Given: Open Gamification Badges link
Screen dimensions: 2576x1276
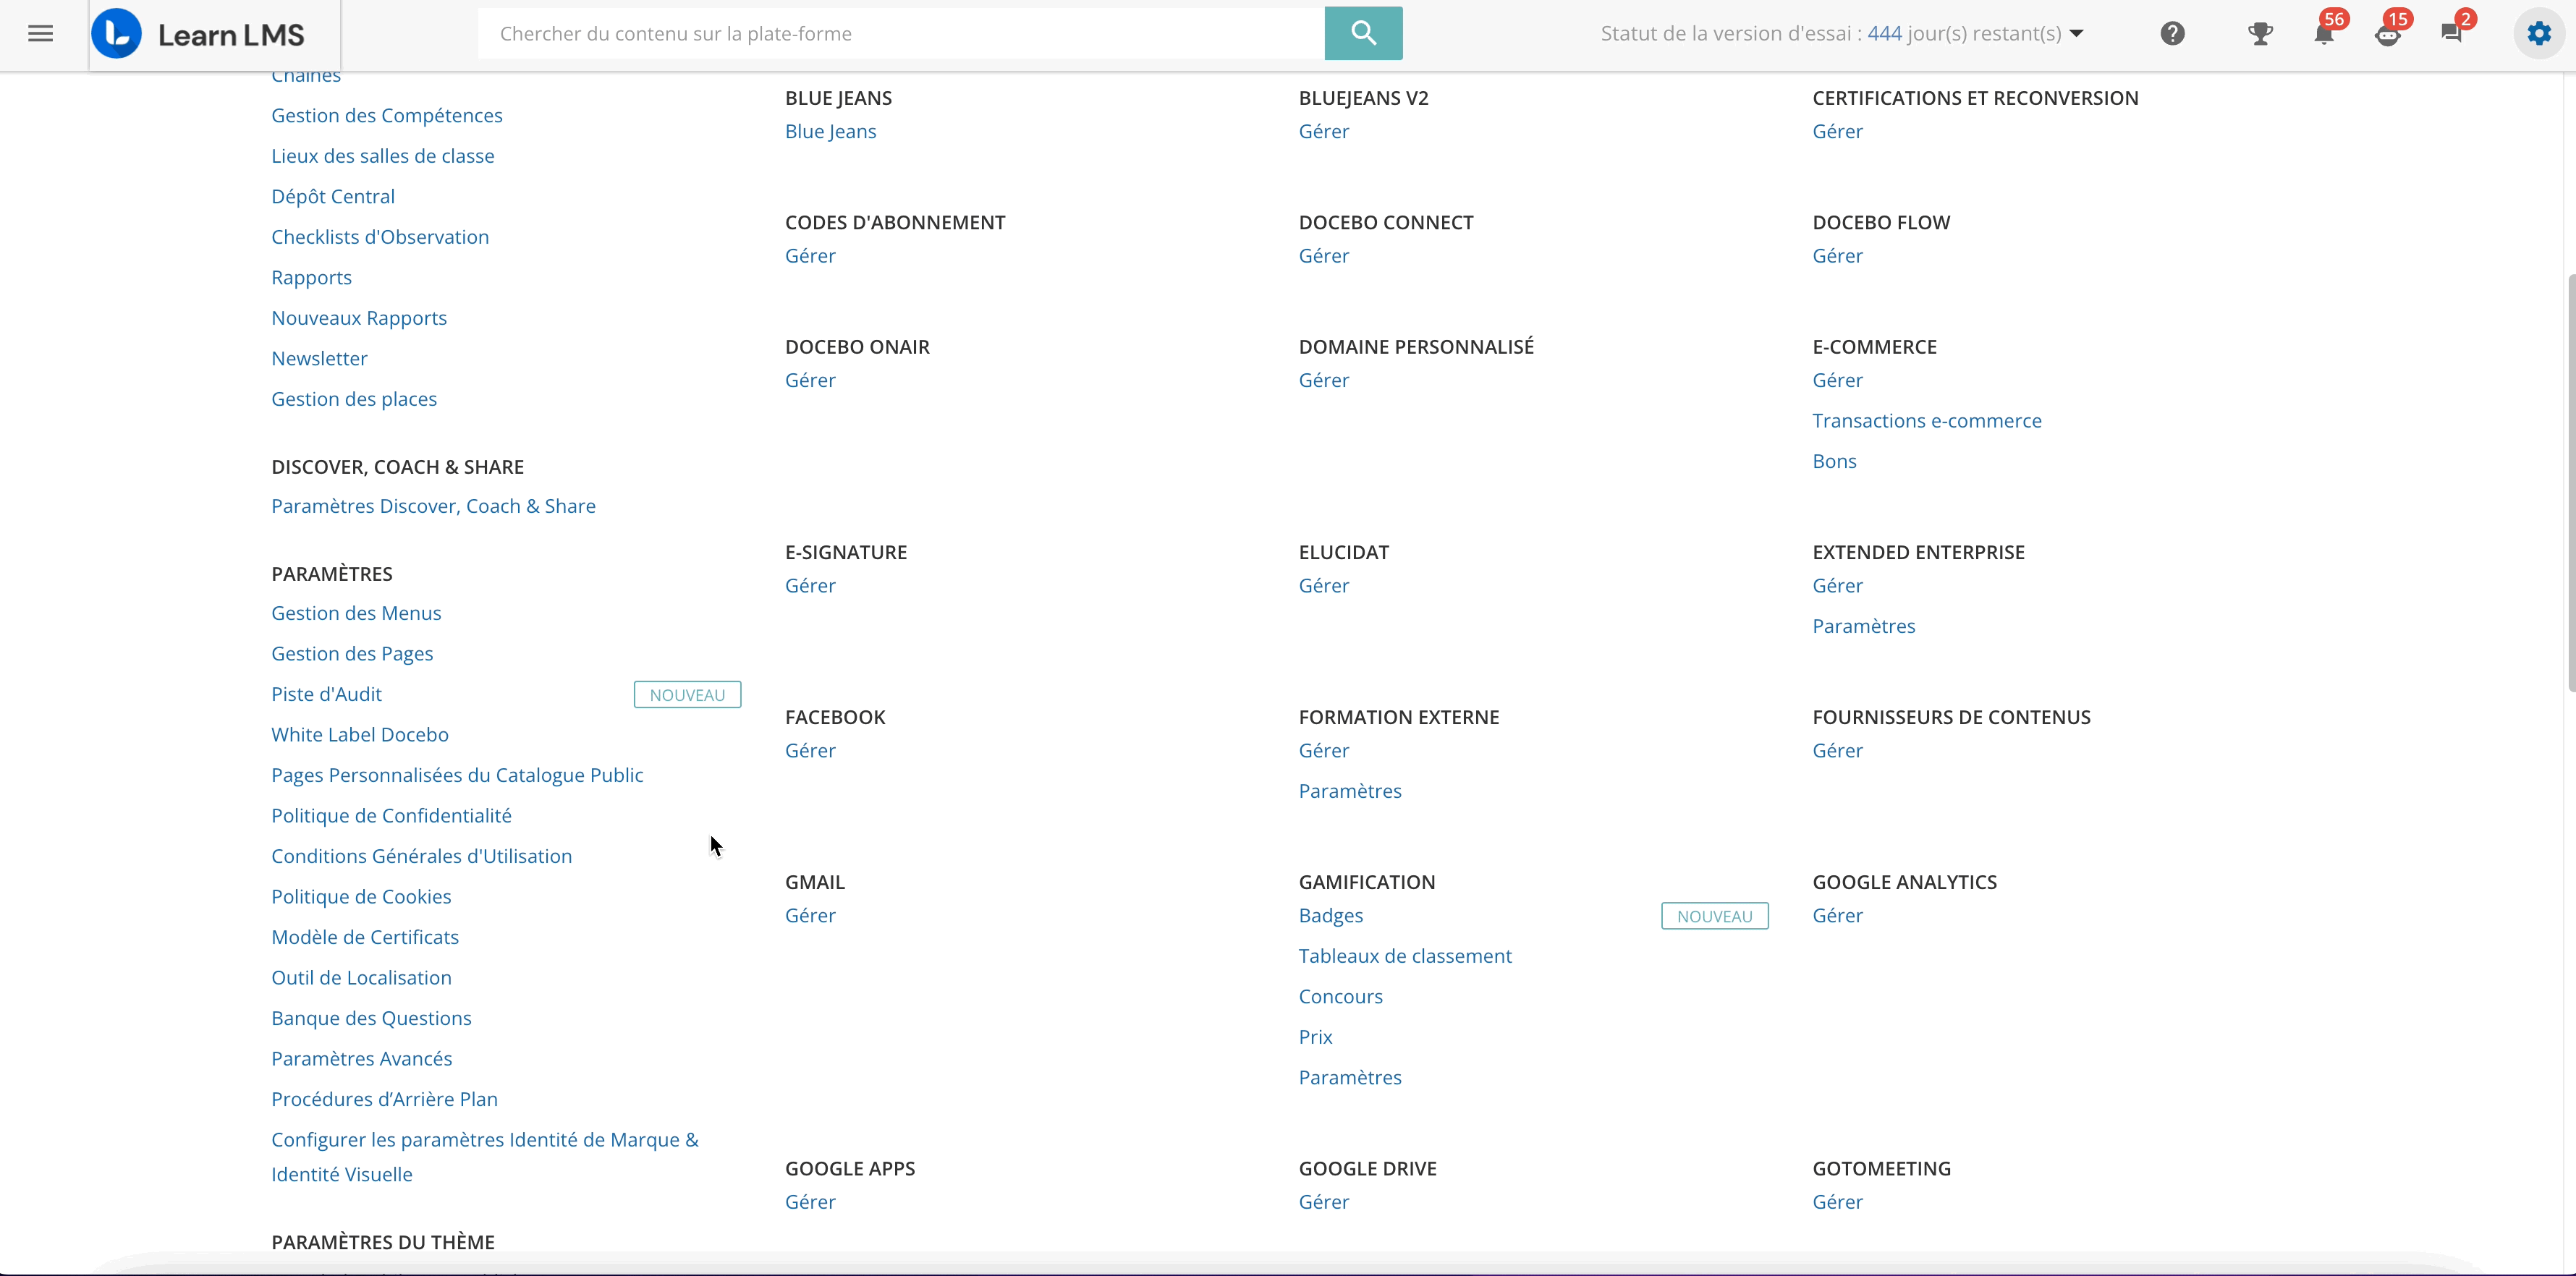Looking at the screenshot, I should click(x=1330, y=915).
